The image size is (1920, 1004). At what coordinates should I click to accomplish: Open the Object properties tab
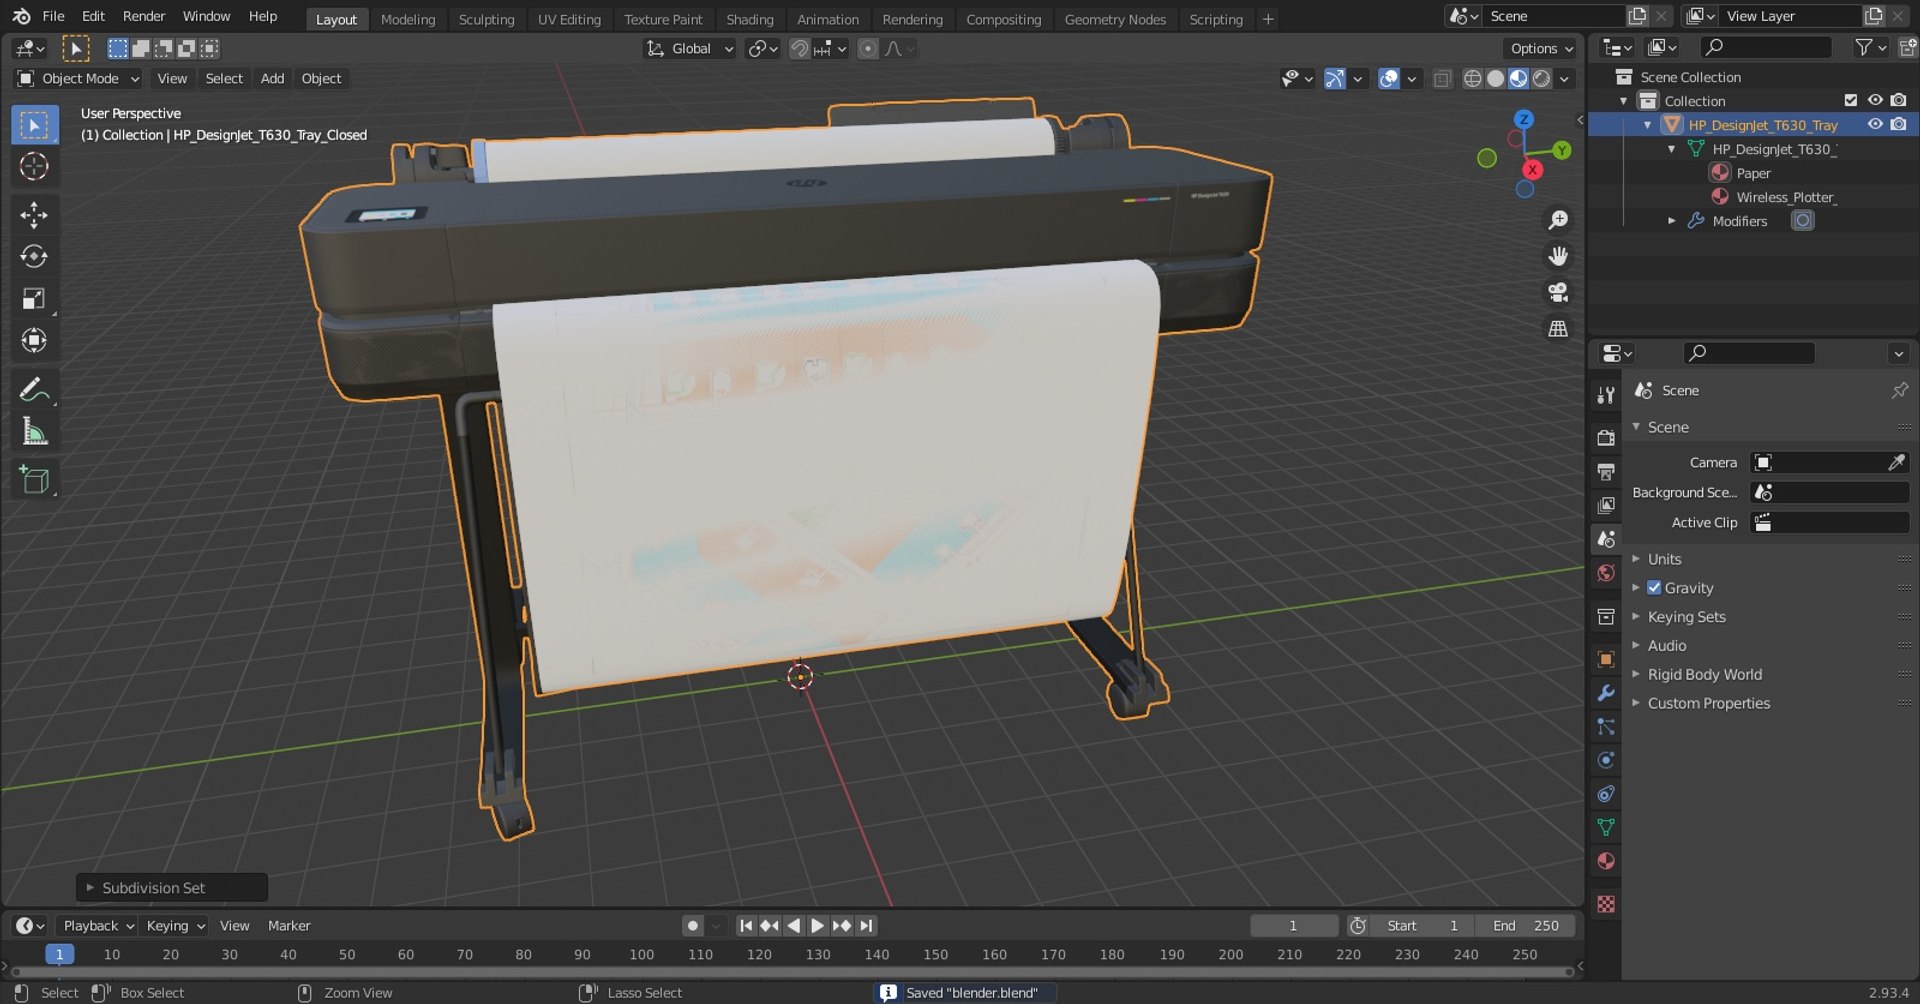coord(1606,659)
